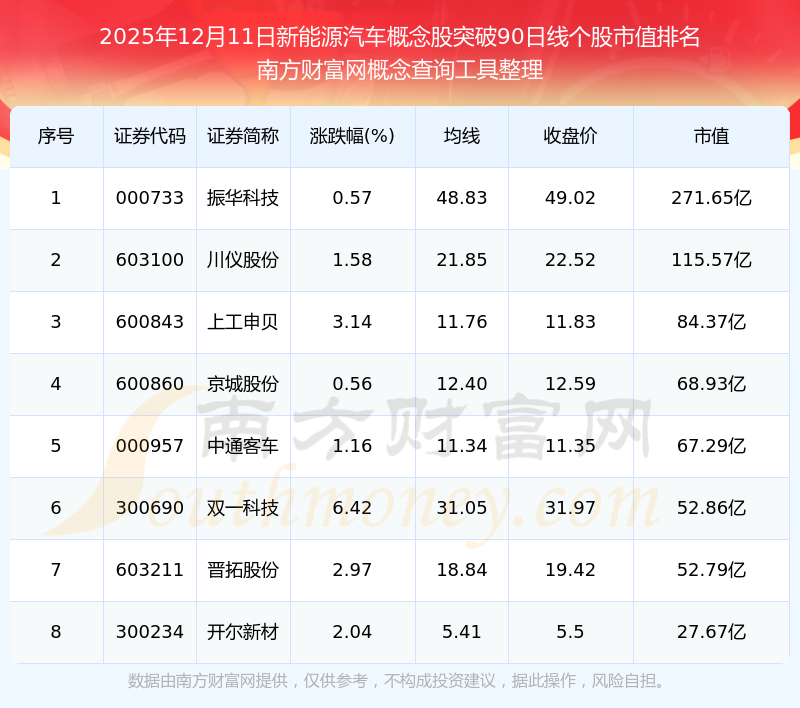Click market value 52.79亿
The height and width of the screenshot is (708, 800).
point(711,570)
